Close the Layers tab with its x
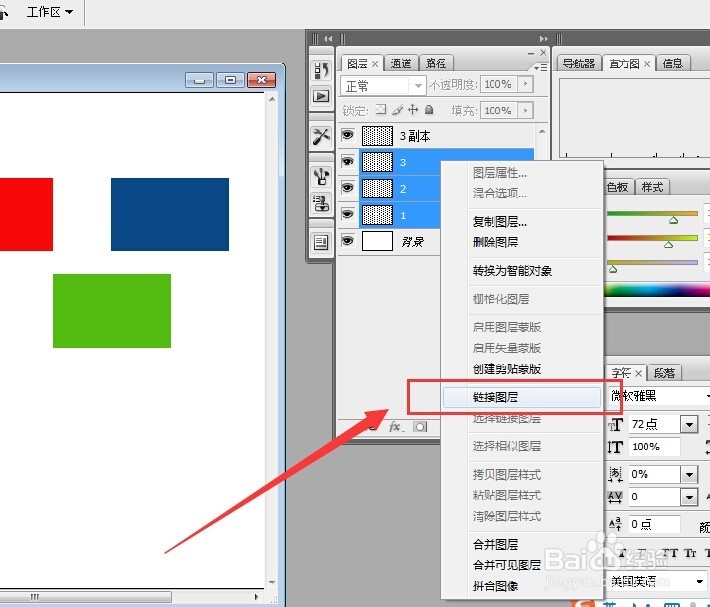Viewport: 710px width, 607px height. [375, 64]
